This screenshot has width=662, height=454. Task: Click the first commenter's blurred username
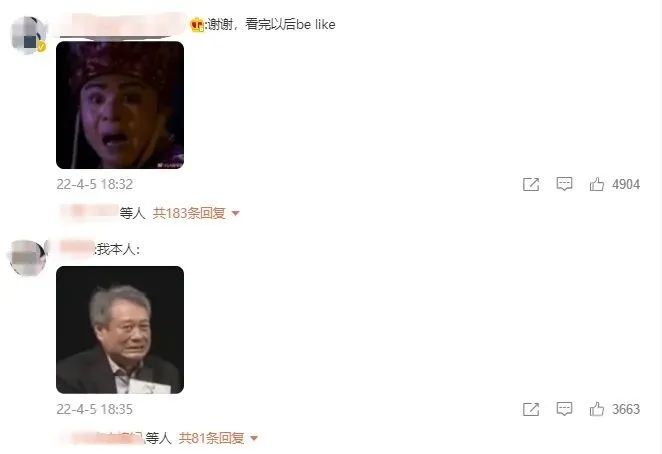122,24
